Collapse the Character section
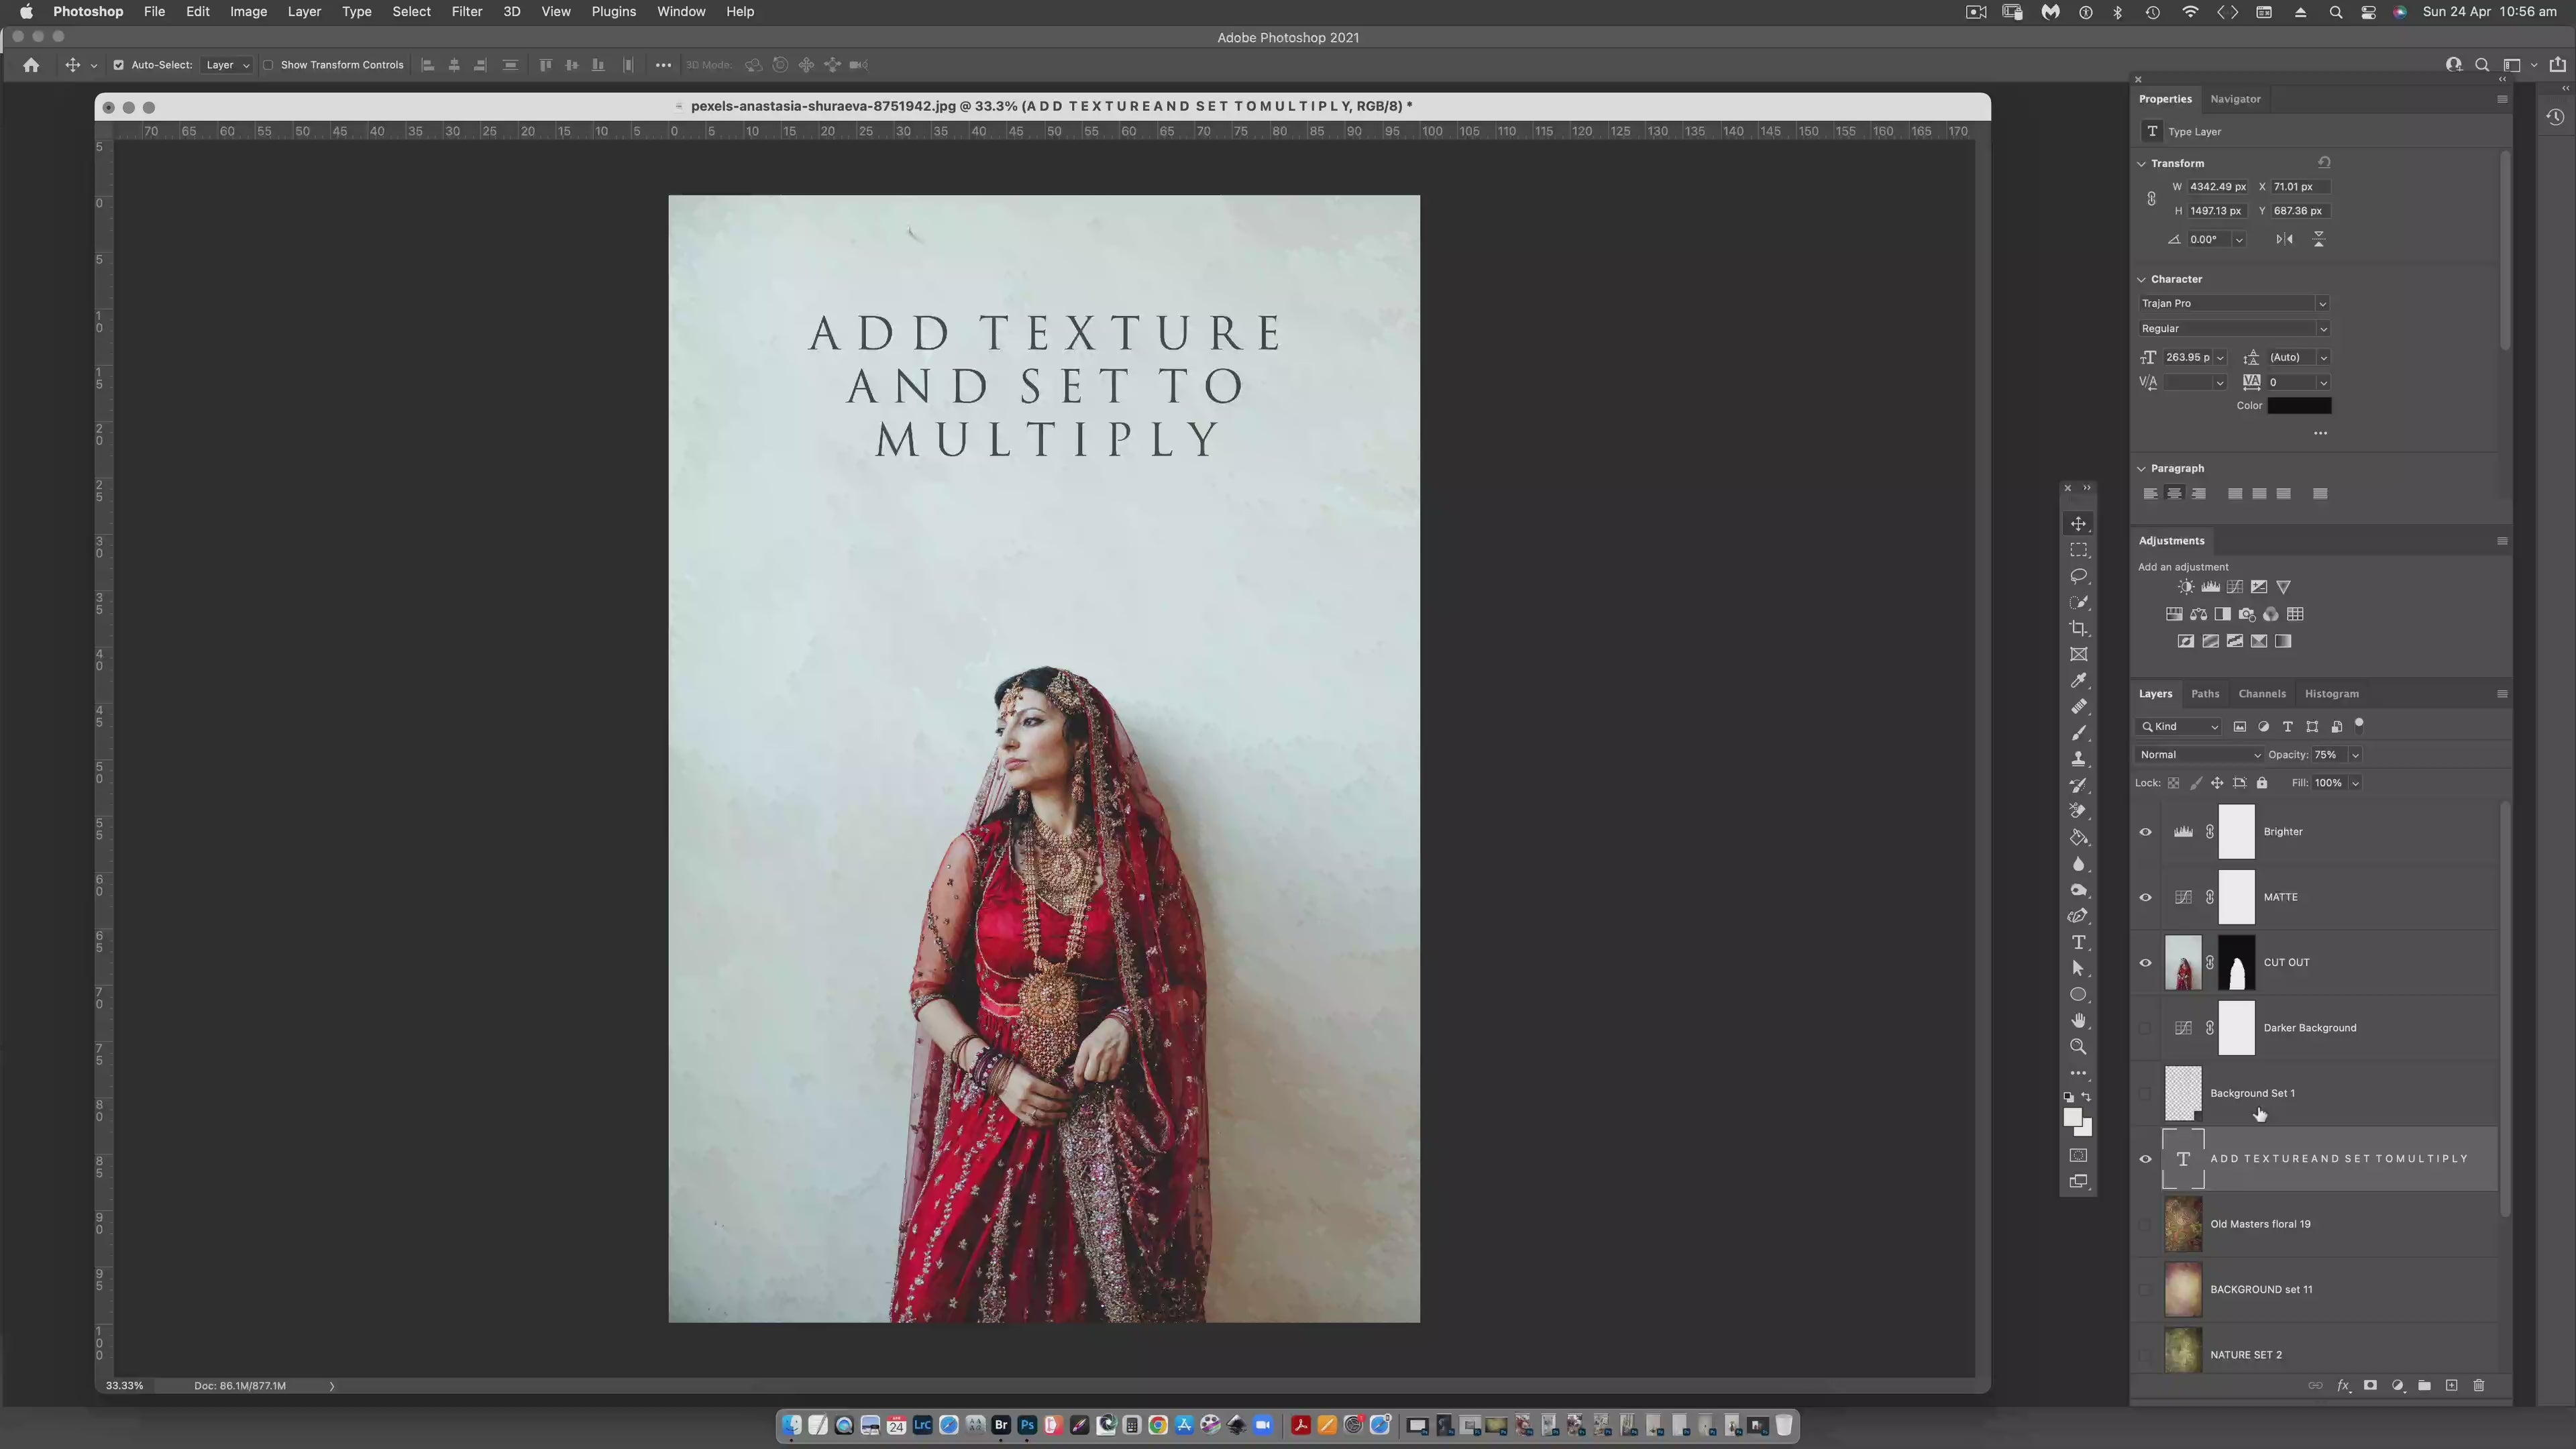 [2142, 279]
